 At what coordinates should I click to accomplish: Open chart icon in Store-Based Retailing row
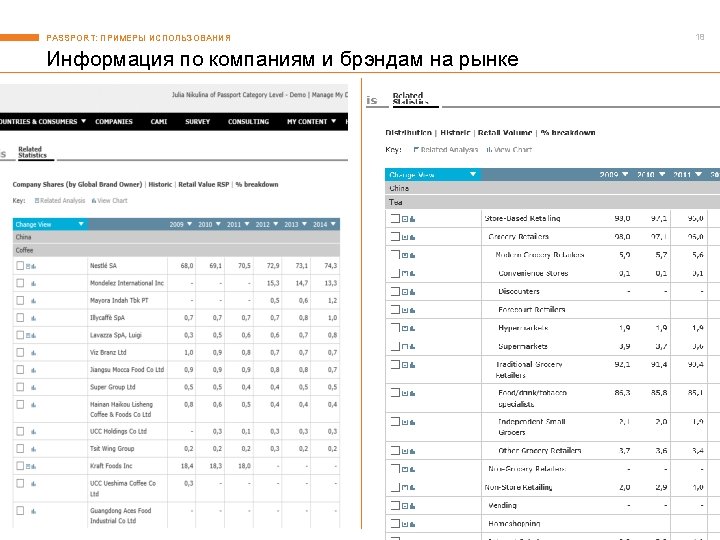coord(412,219)
